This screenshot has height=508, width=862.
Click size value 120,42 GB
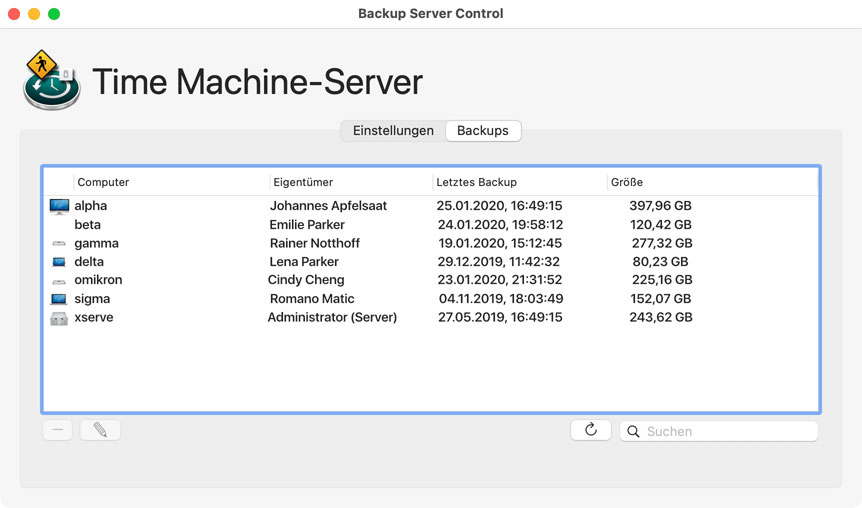tap(661, 224)
